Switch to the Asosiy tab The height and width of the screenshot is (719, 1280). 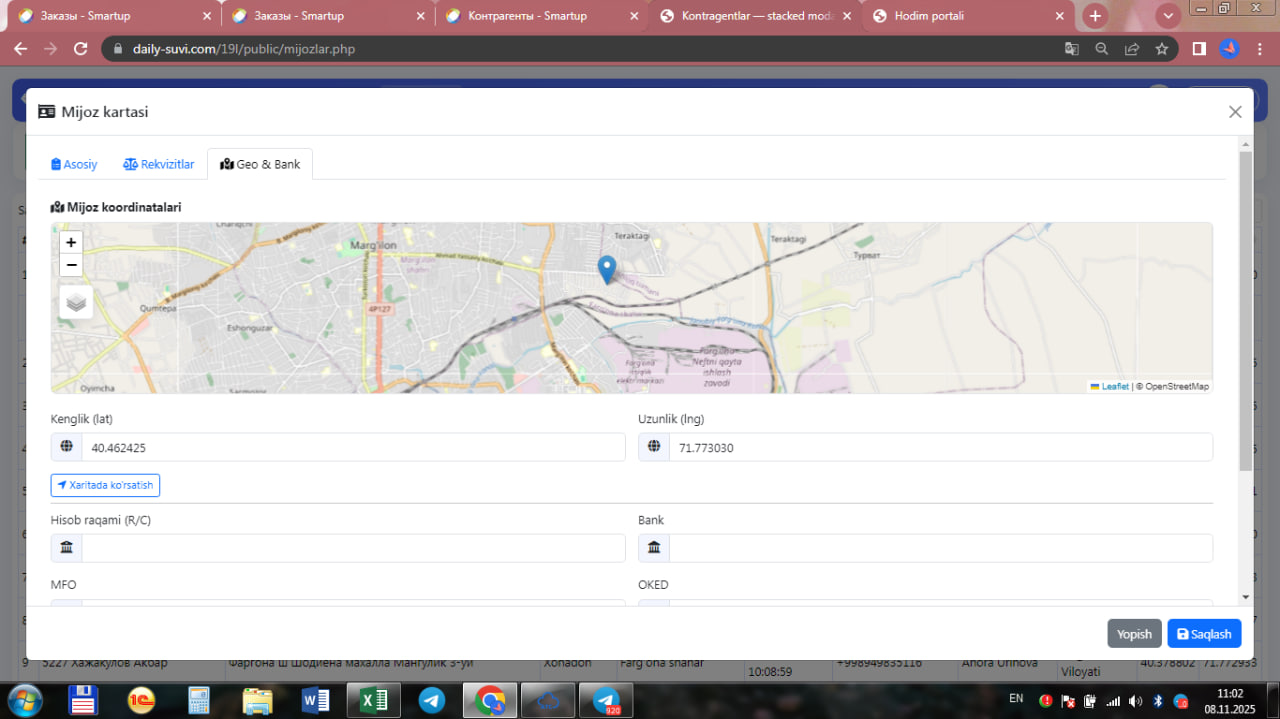point(74,164)
